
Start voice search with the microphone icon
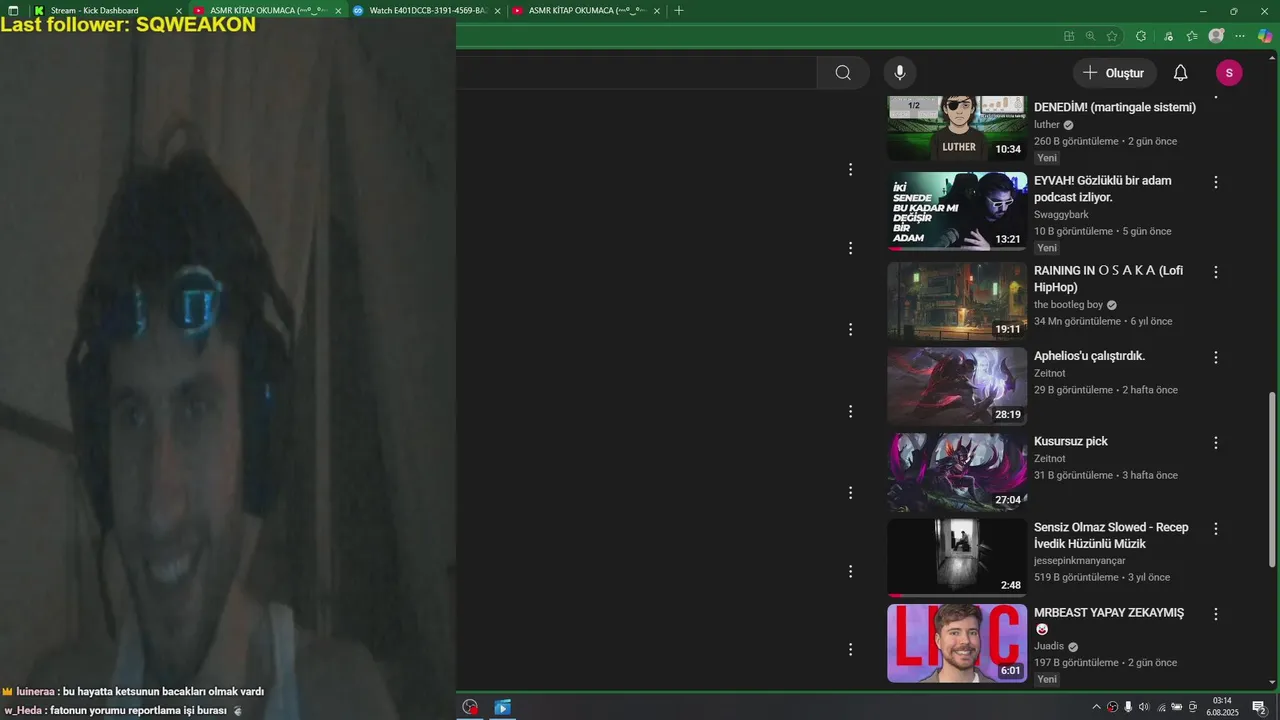(x=900, y=73)
